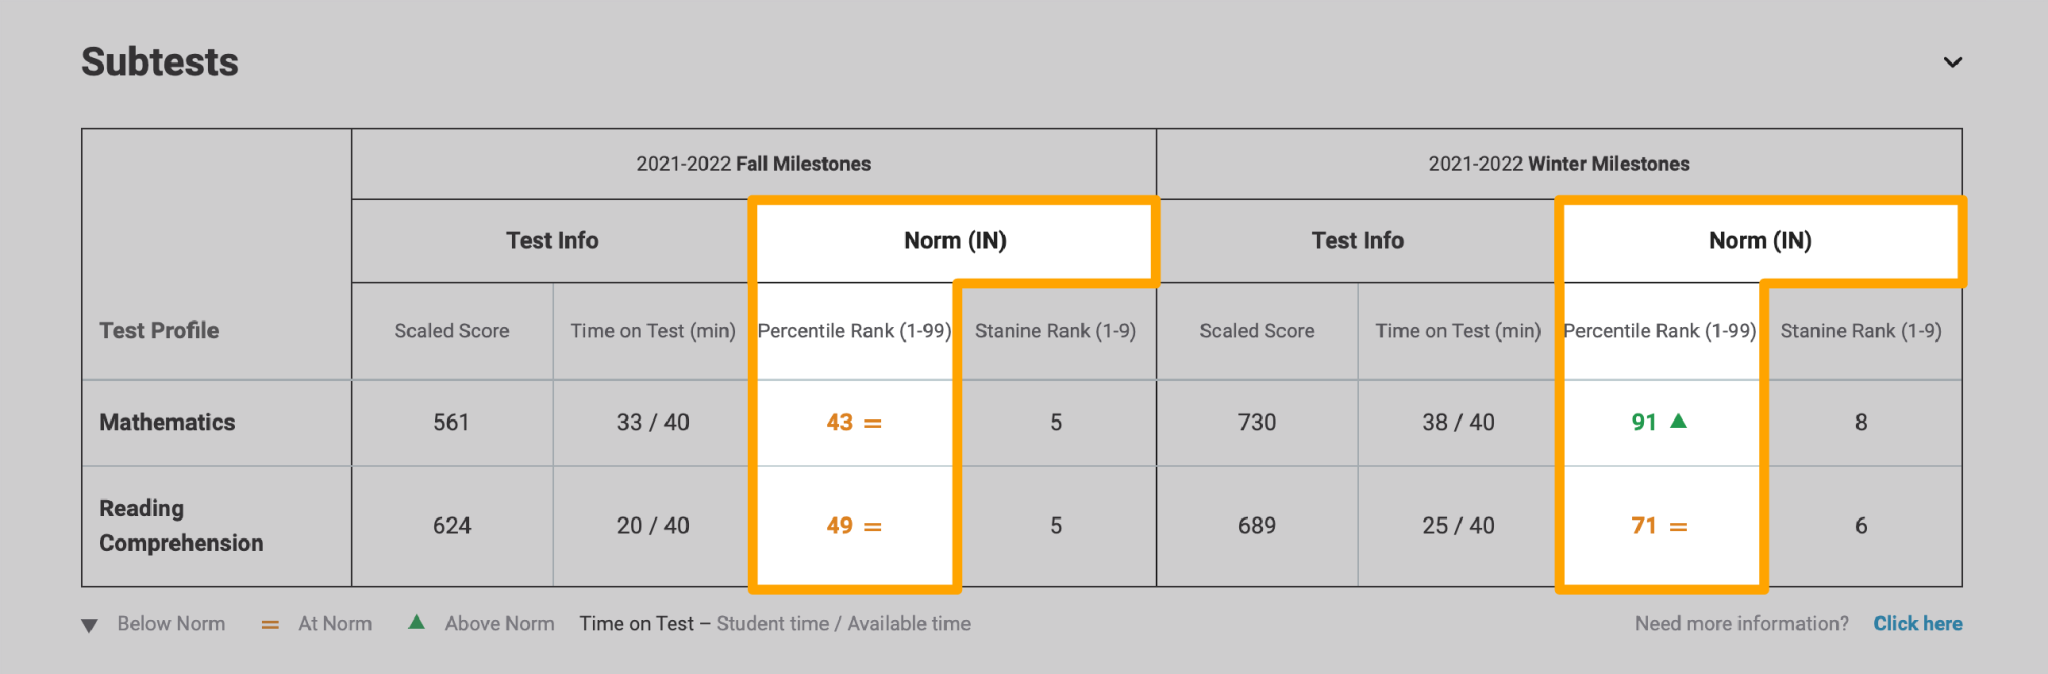The height and width of the screenshot is (674, 2048).
Task: Click the Above Norm triangle legend icon
Action: click(x=417, y=623)
